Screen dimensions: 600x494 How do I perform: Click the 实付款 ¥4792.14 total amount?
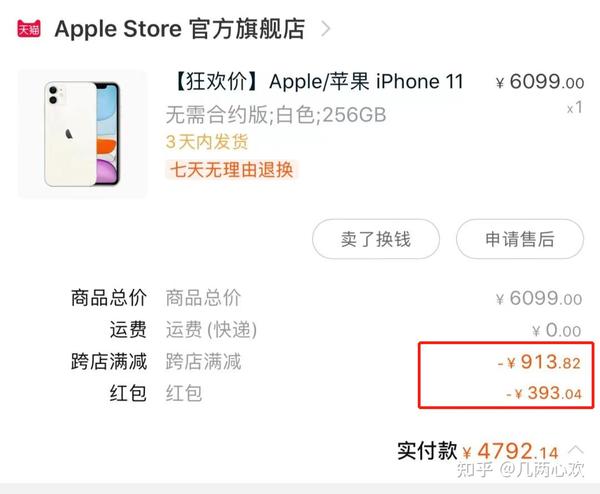pos(510,452)
